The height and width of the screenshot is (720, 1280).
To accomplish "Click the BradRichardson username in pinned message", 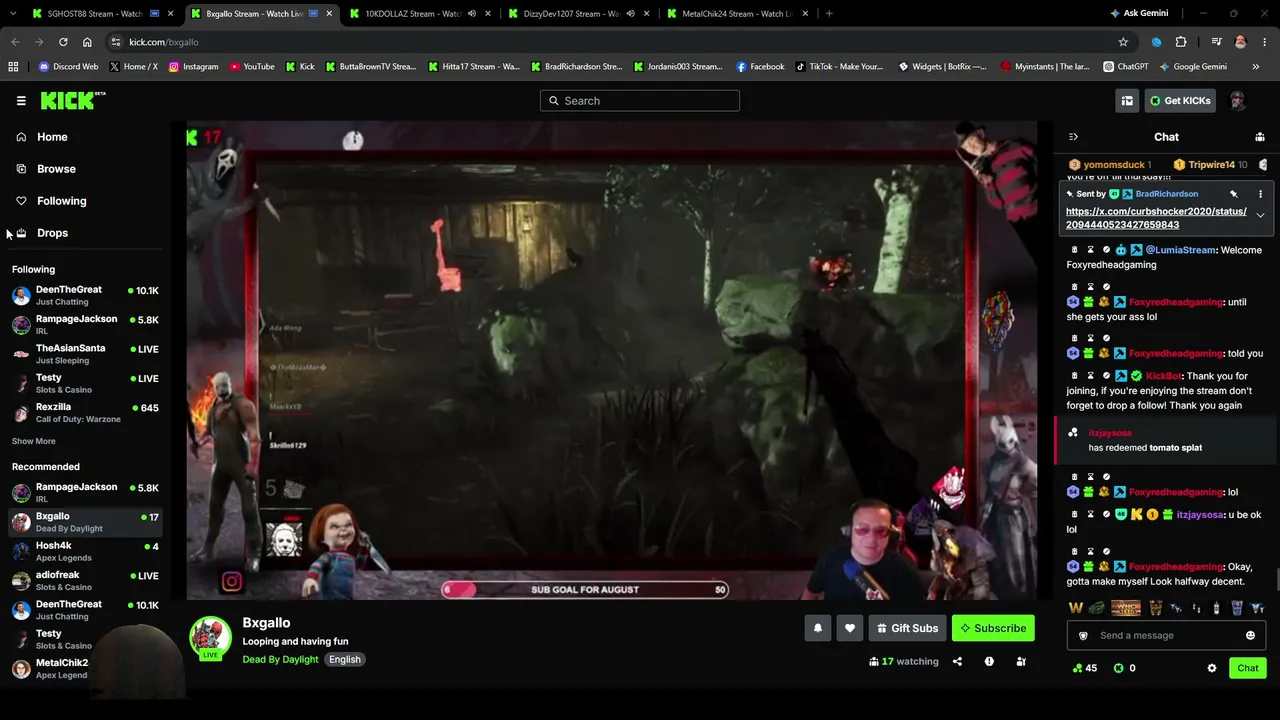I will click(1167, 194).
